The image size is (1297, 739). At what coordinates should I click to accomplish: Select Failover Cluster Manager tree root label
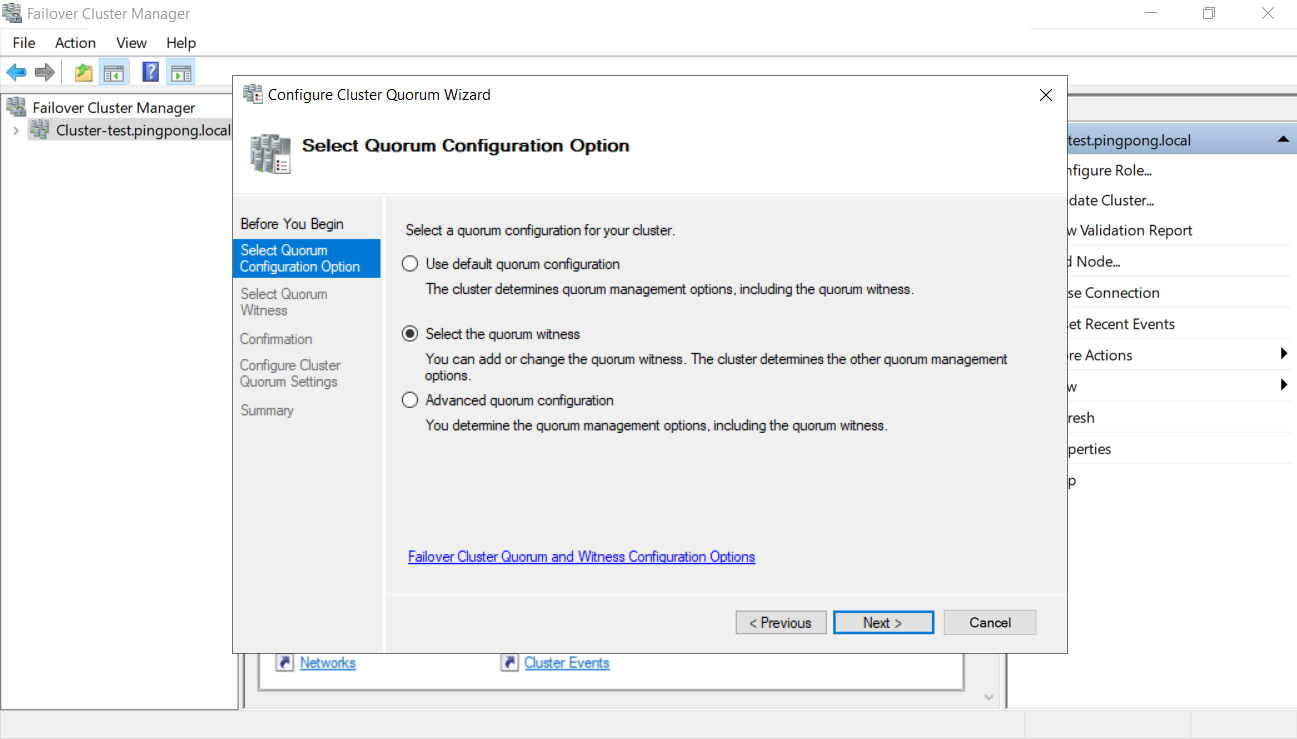[114, 107]
